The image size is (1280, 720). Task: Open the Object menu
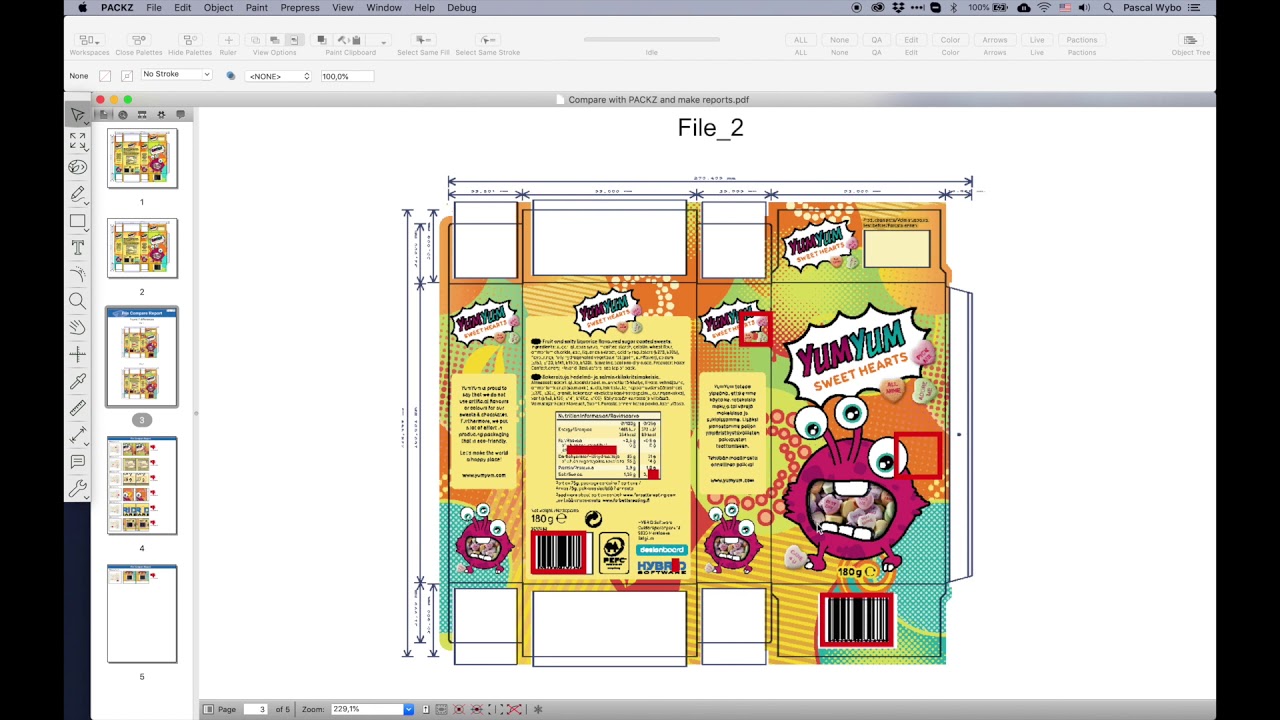[x=218, y=8]
